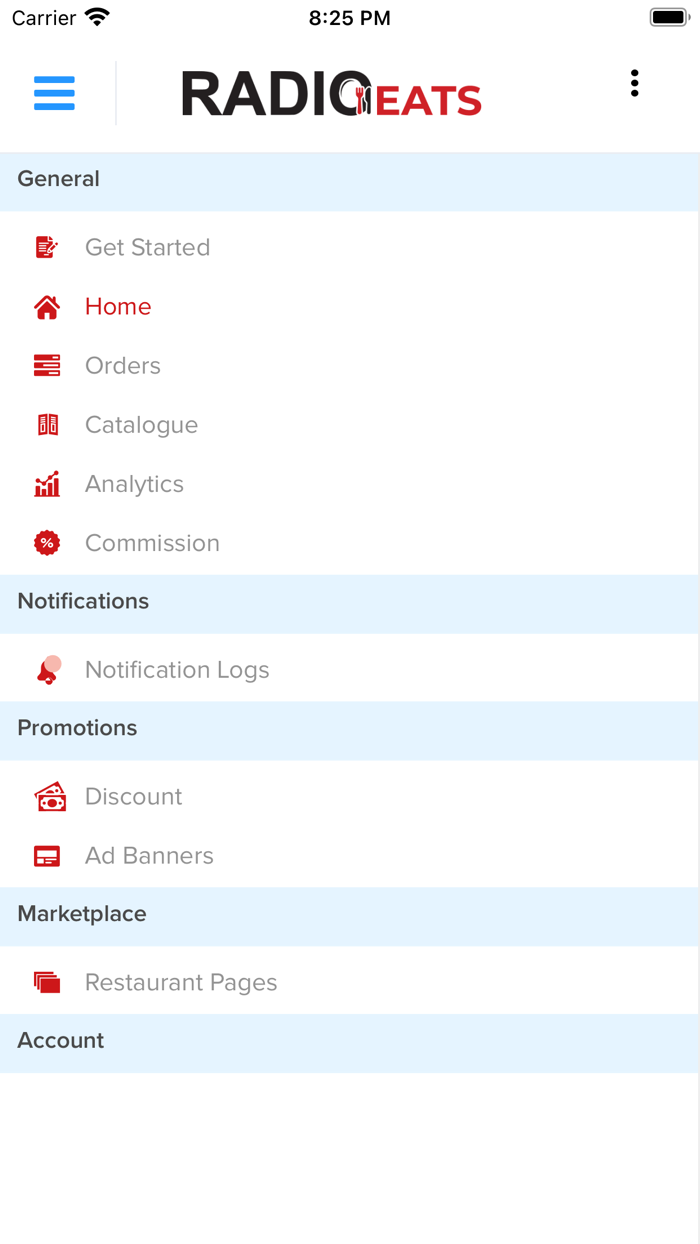Image resolution: width=700 pixels, height=1244 pixels.
Task: Click the Commission percent badge icon
Action: point(47,543)
